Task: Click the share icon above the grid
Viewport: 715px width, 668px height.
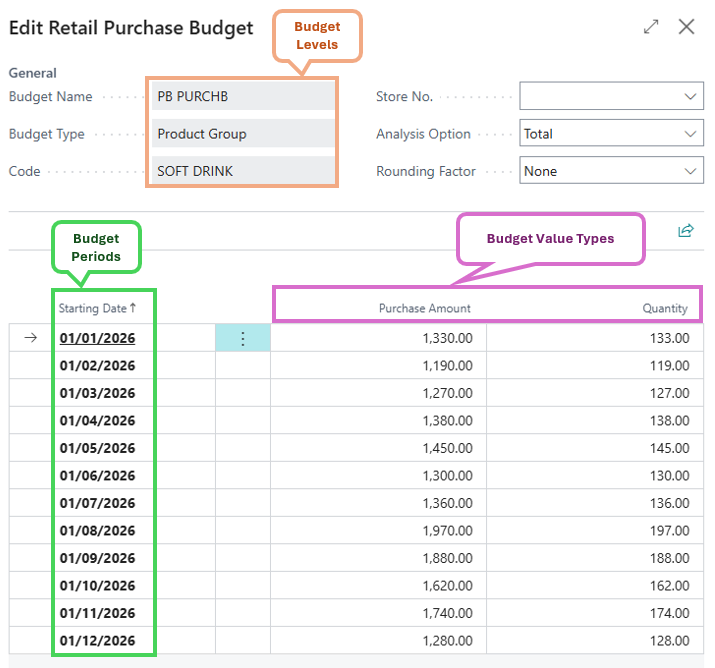Action: point(685,231)
